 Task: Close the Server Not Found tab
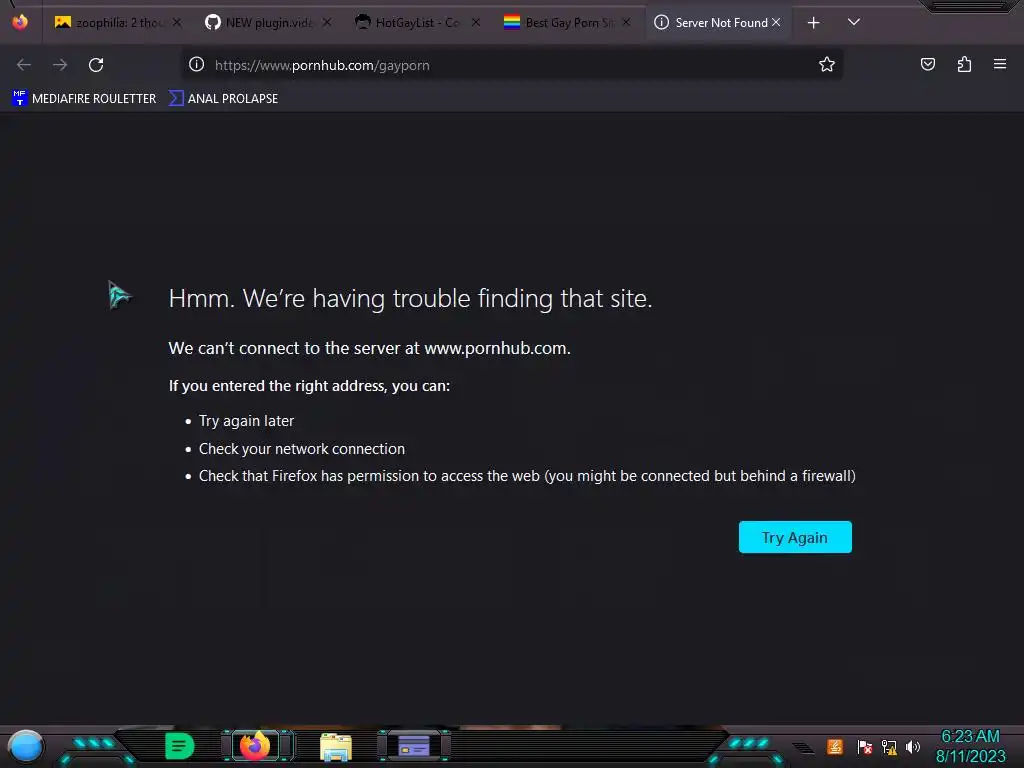(x=776, y=22)
